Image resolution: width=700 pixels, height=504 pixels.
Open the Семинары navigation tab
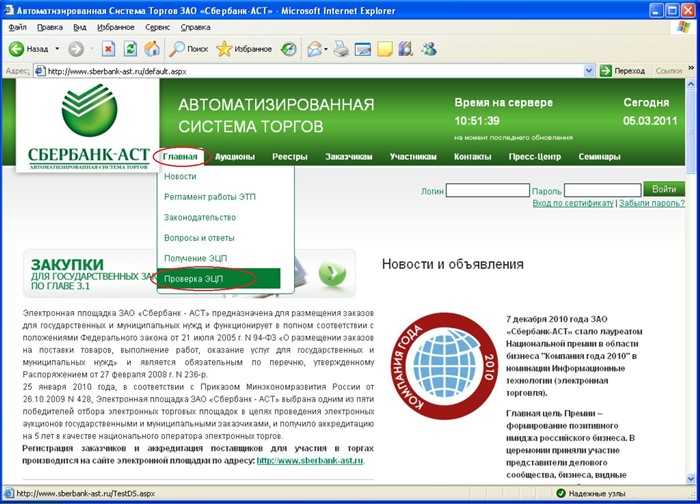point(599,157)
